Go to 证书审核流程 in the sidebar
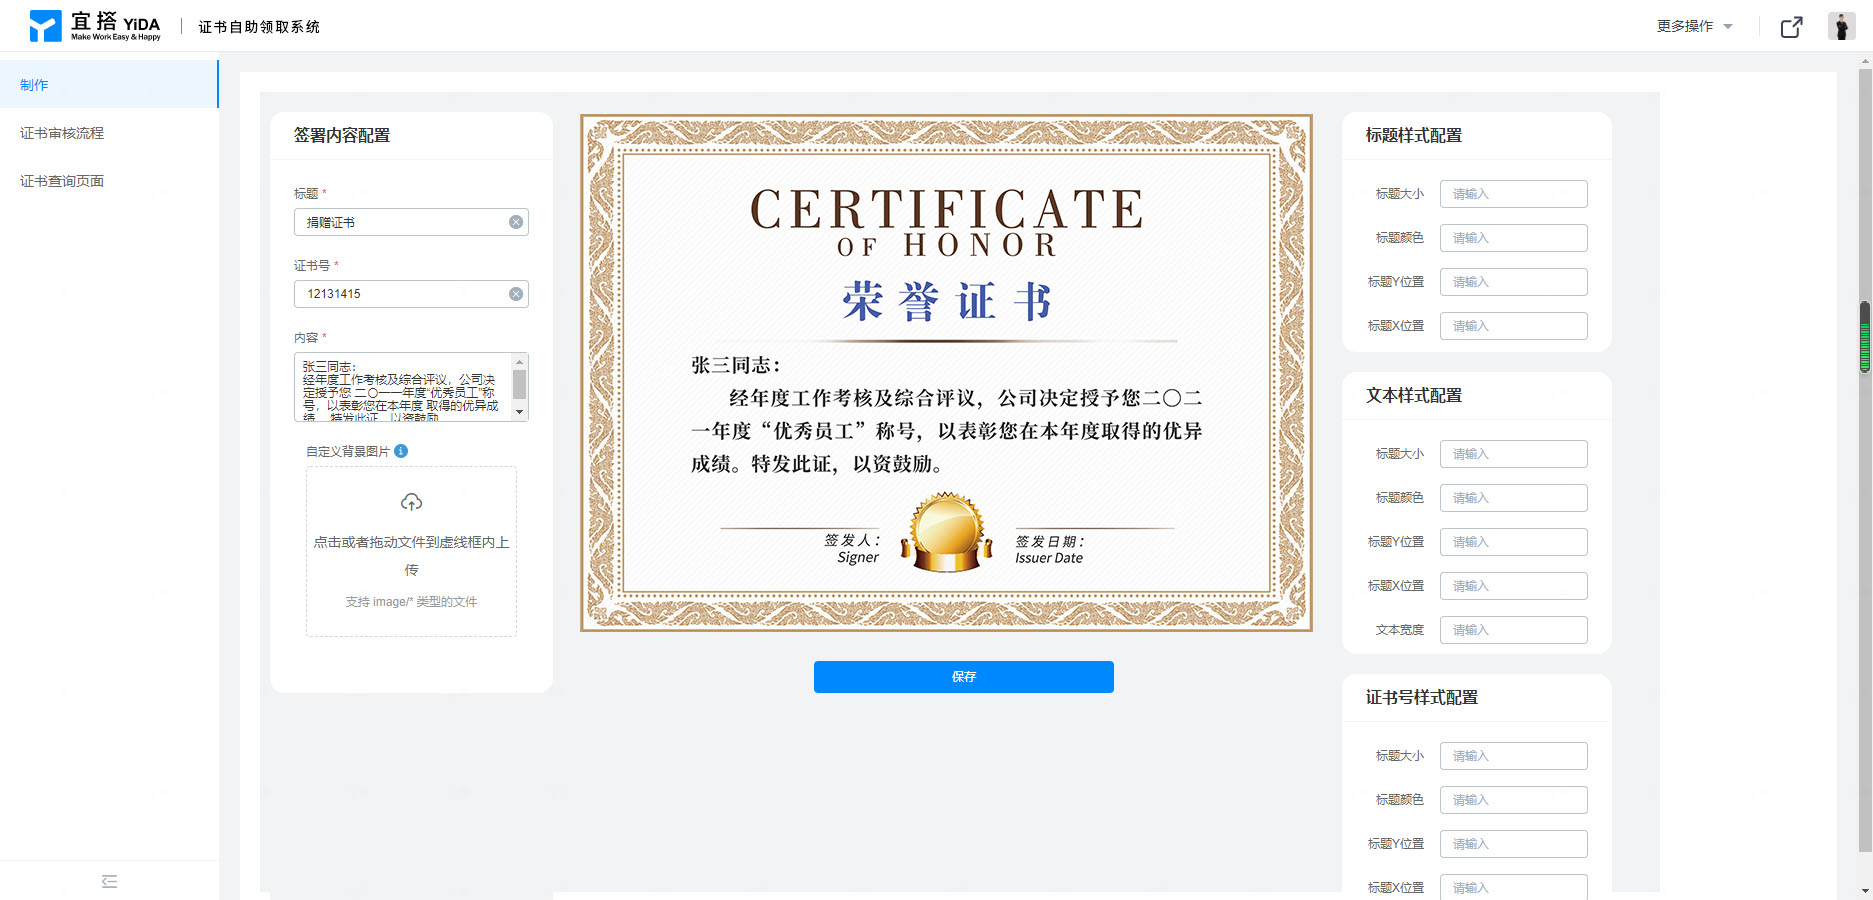 tap(62, 133)
